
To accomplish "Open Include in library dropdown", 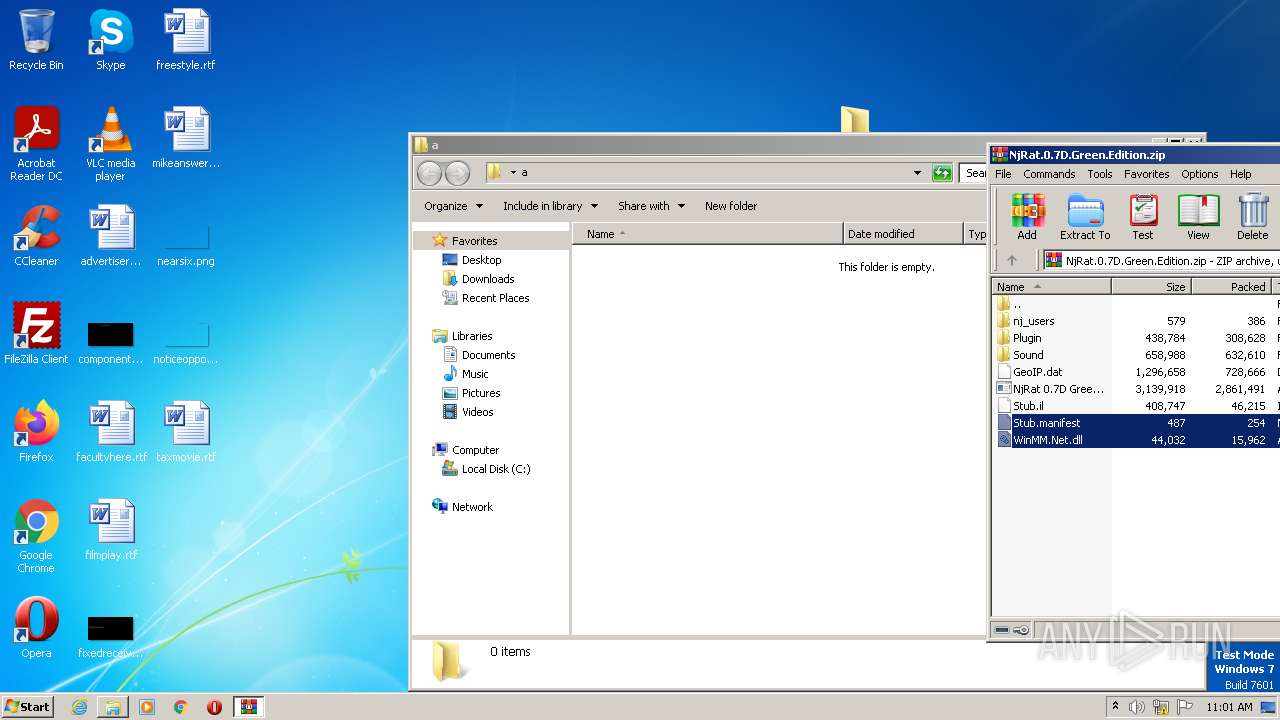I will [550, 206].
